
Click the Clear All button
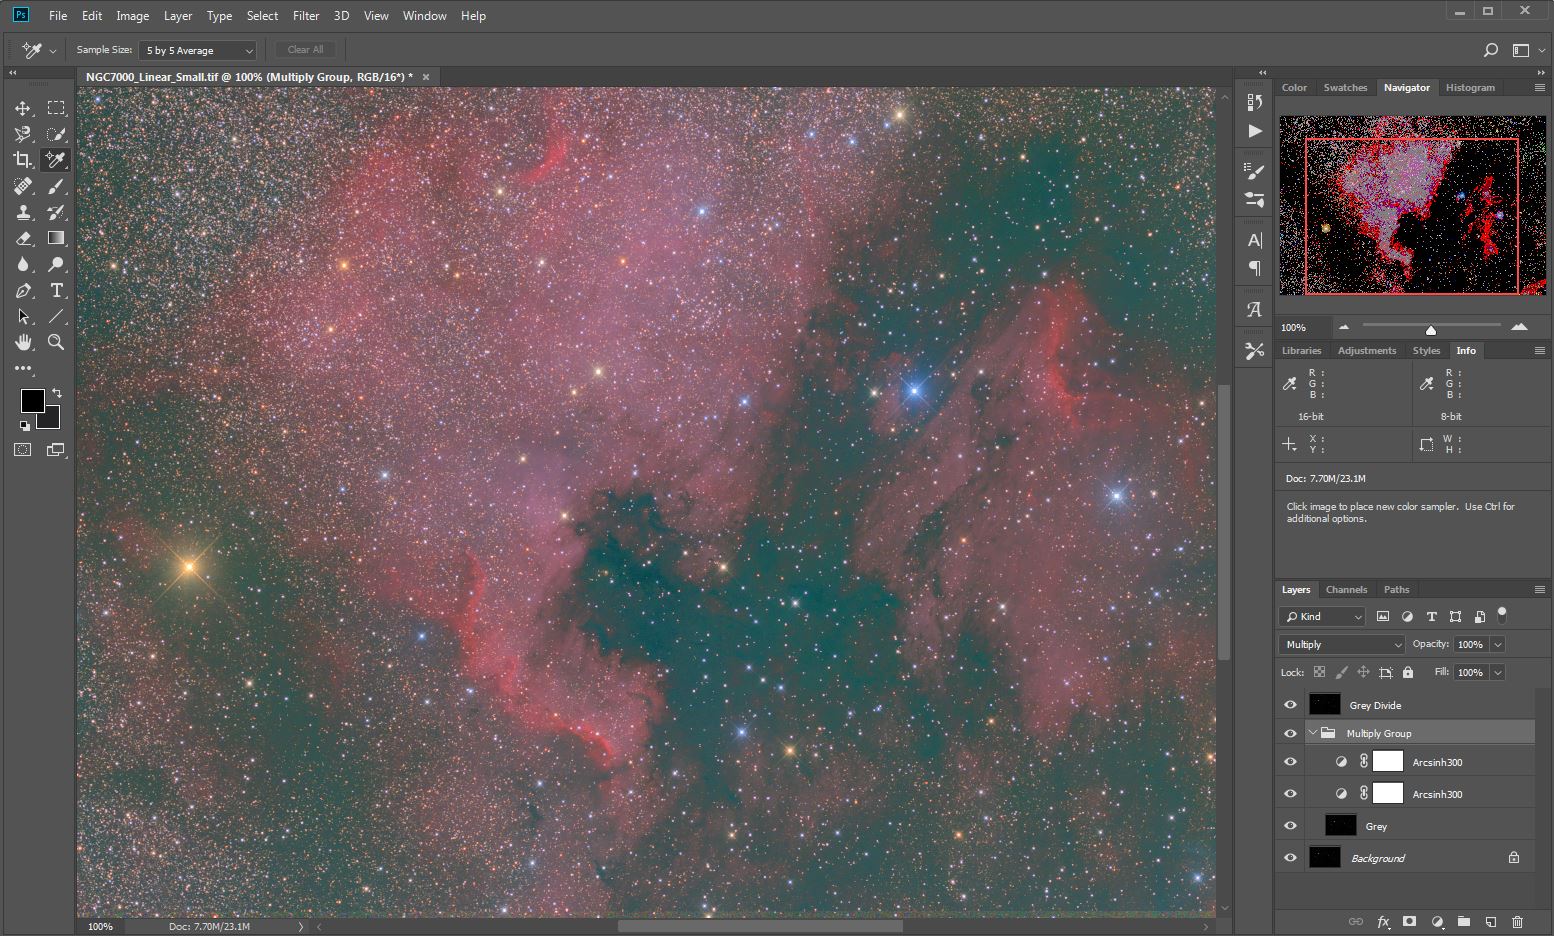[x=305, y=50]
